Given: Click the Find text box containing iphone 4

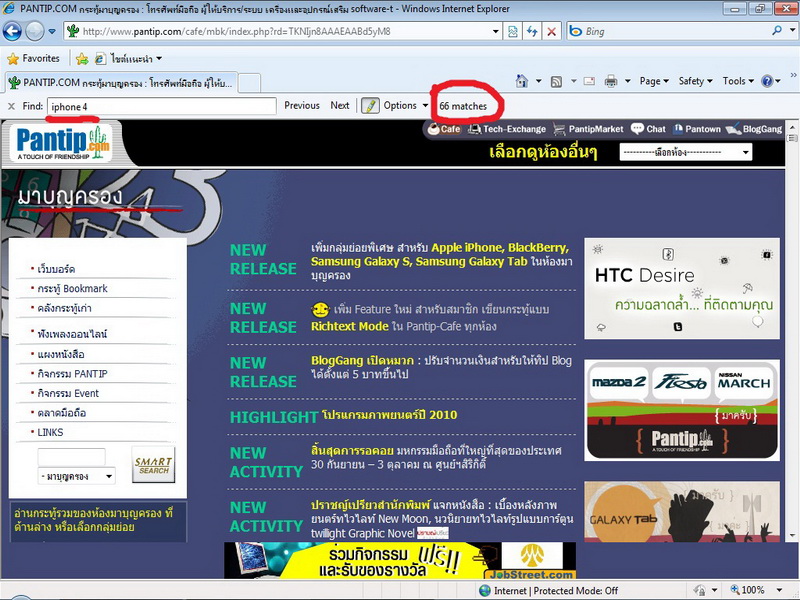Looking at the screenshot, I should pyautogui.click(x=162, y=106).
